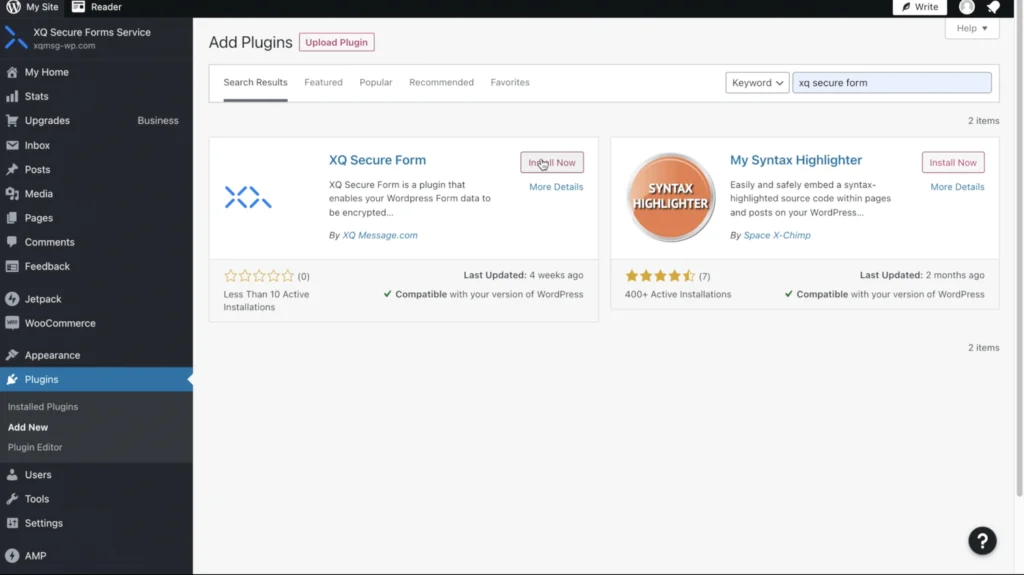Click the Upload Plugin button
This screenshot has height=575, width=1024.
click(336, 42)
